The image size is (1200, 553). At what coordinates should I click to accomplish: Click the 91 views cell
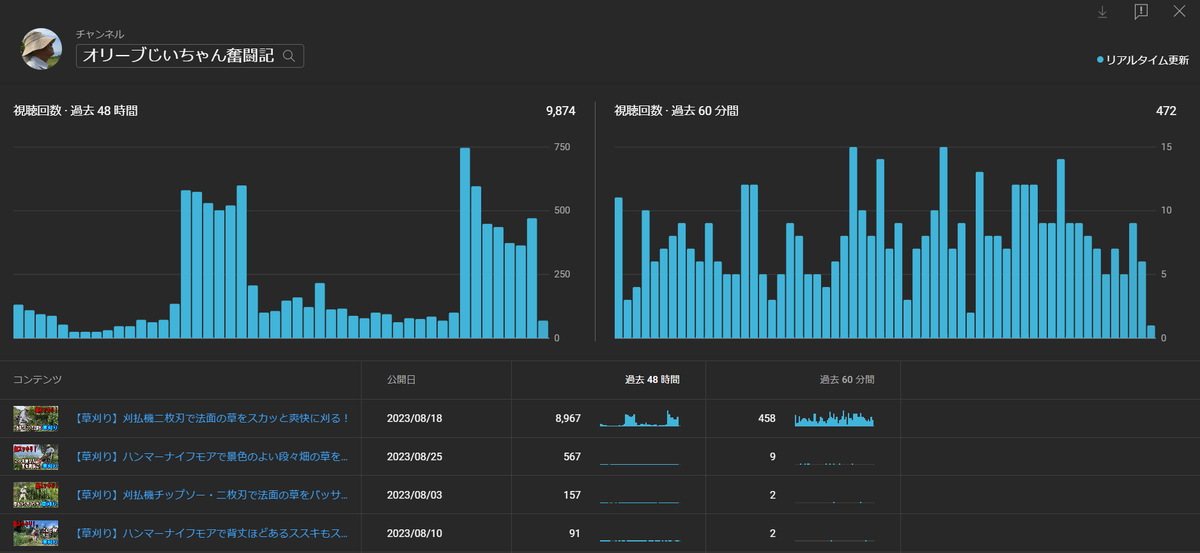tap(575, 533)
